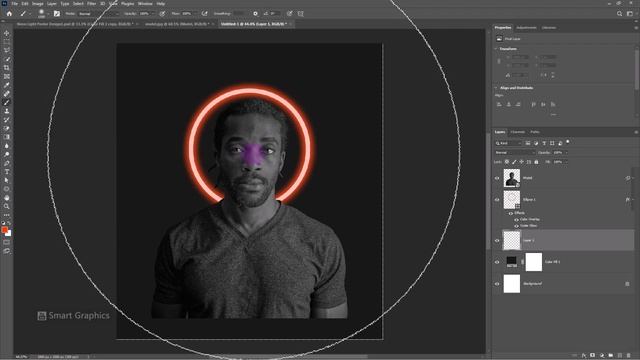Select the Eyedropper tool
The width and height of the screenshot is (640, 360).
click(7, 85)
